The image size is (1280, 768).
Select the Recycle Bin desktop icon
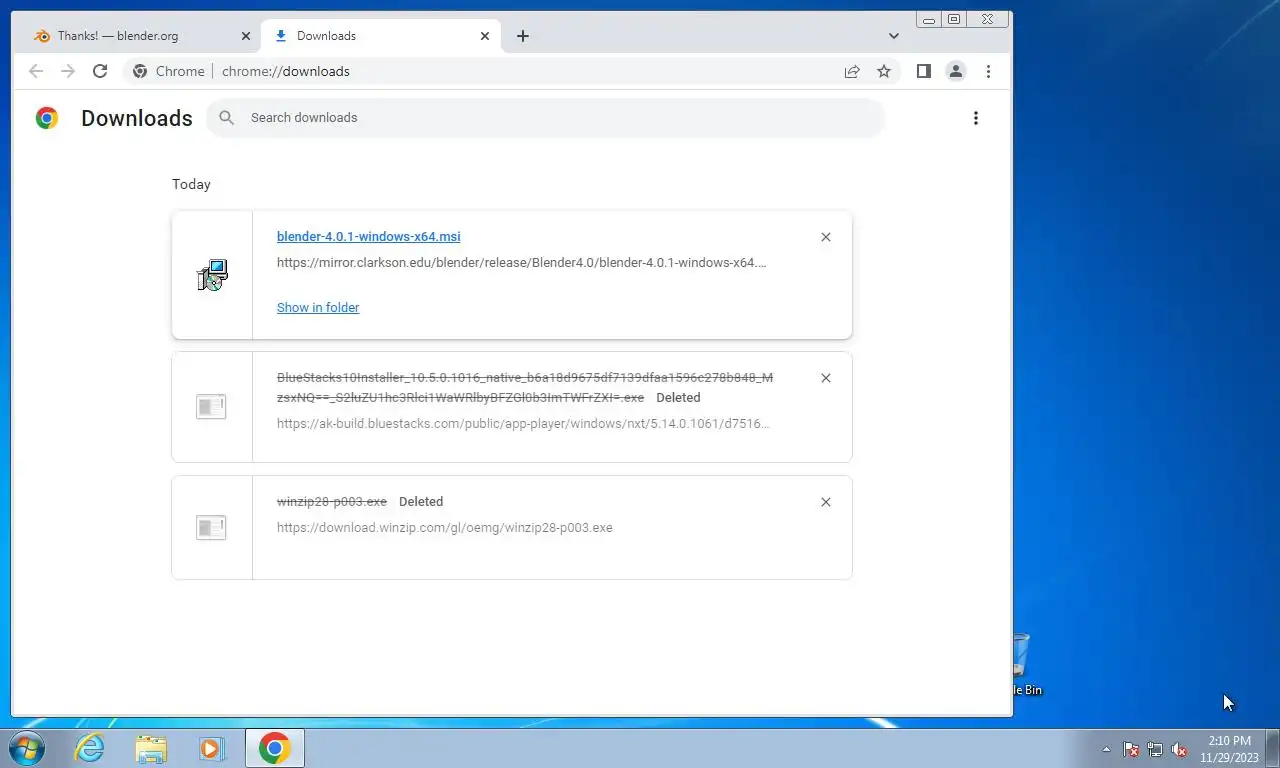click(x=1025, y=665)
